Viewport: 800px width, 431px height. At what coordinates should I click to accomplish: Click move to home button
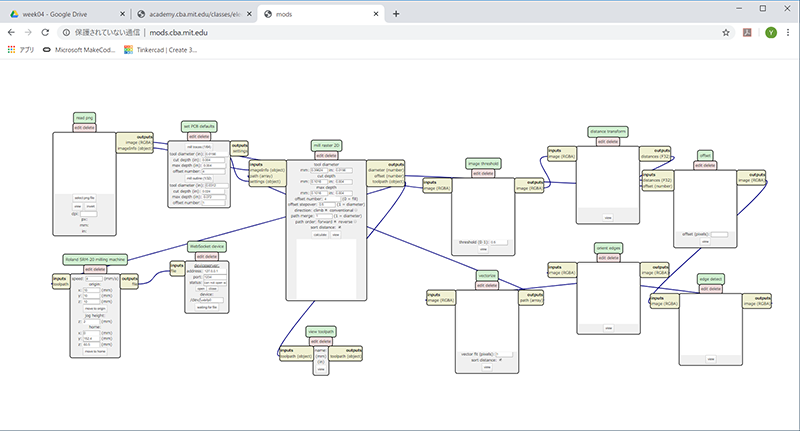[x=95, y=351]
